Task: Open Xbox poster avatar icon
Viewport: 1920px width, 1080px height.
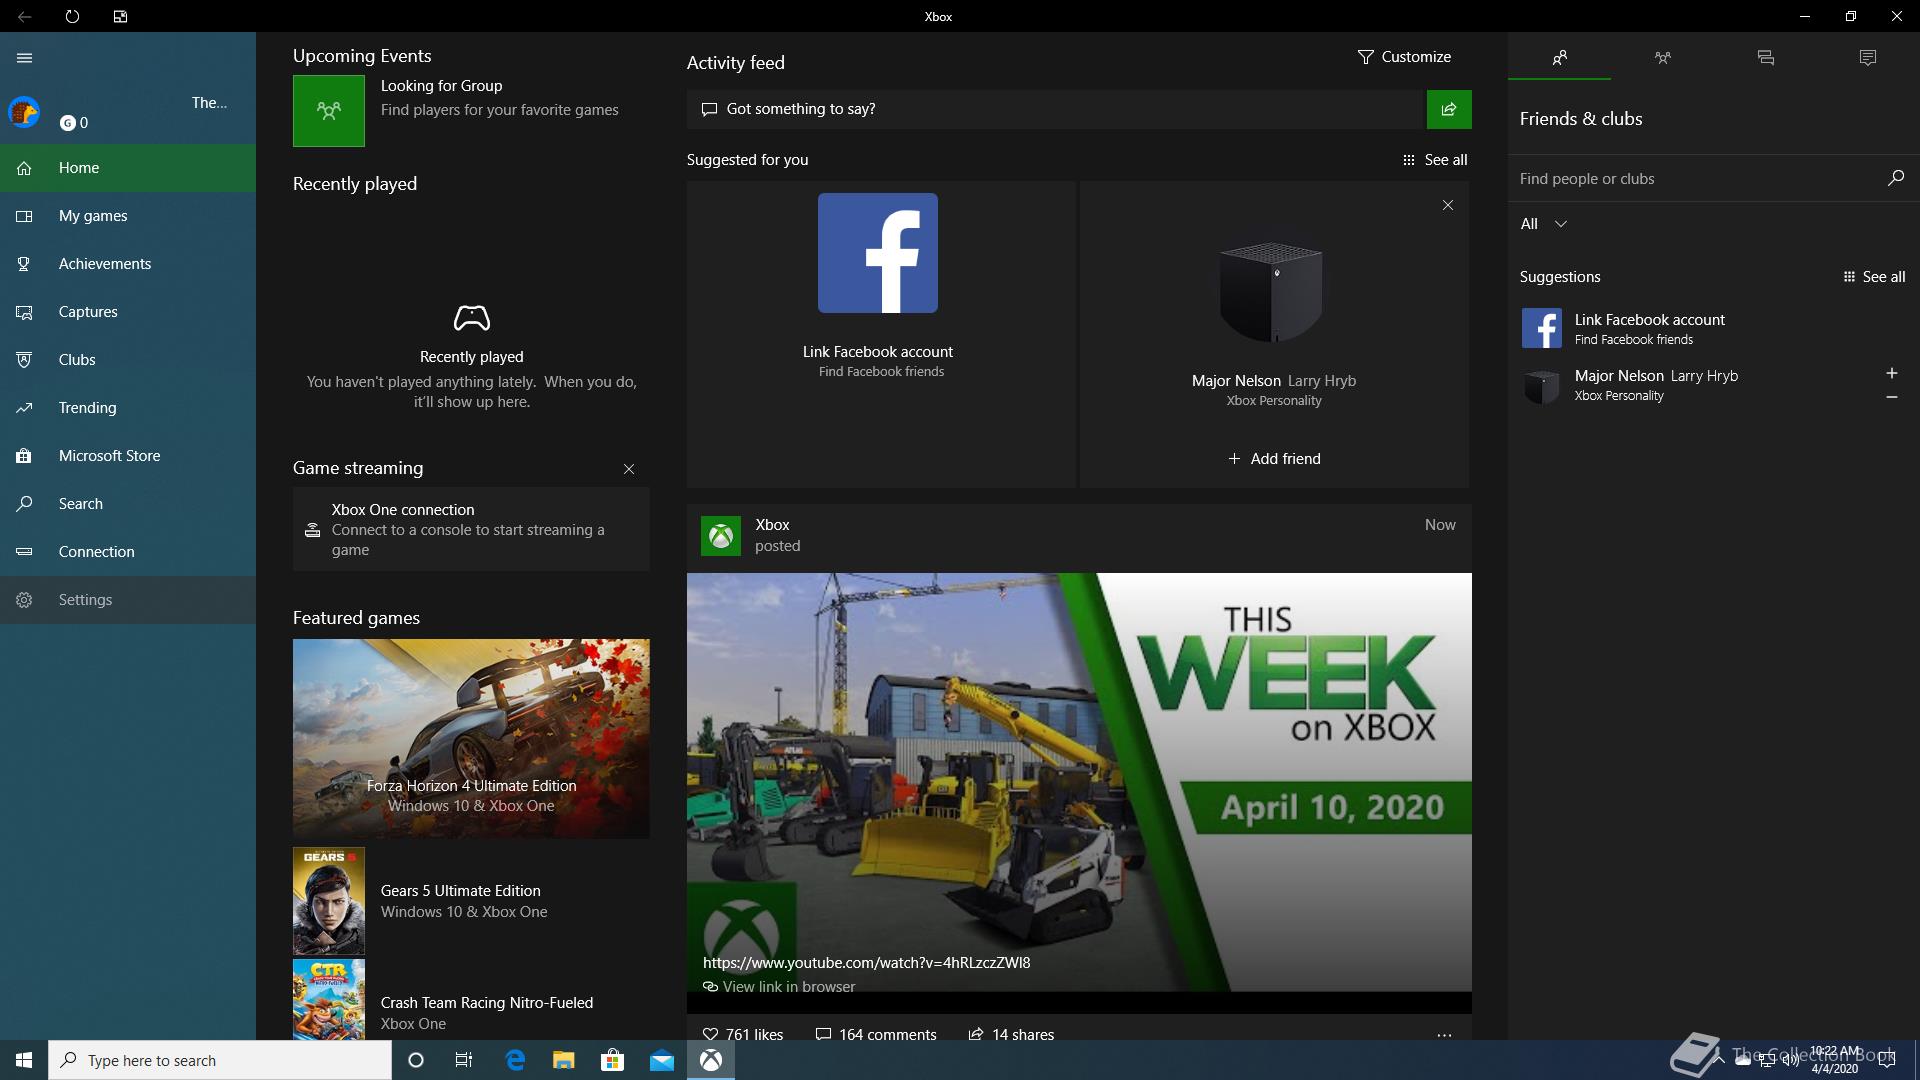Action: tap(721, 536)
